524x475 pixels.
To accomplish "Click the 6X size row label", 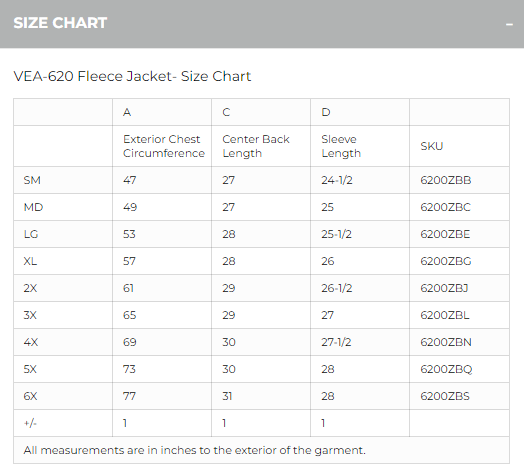I will pos(30,396).
